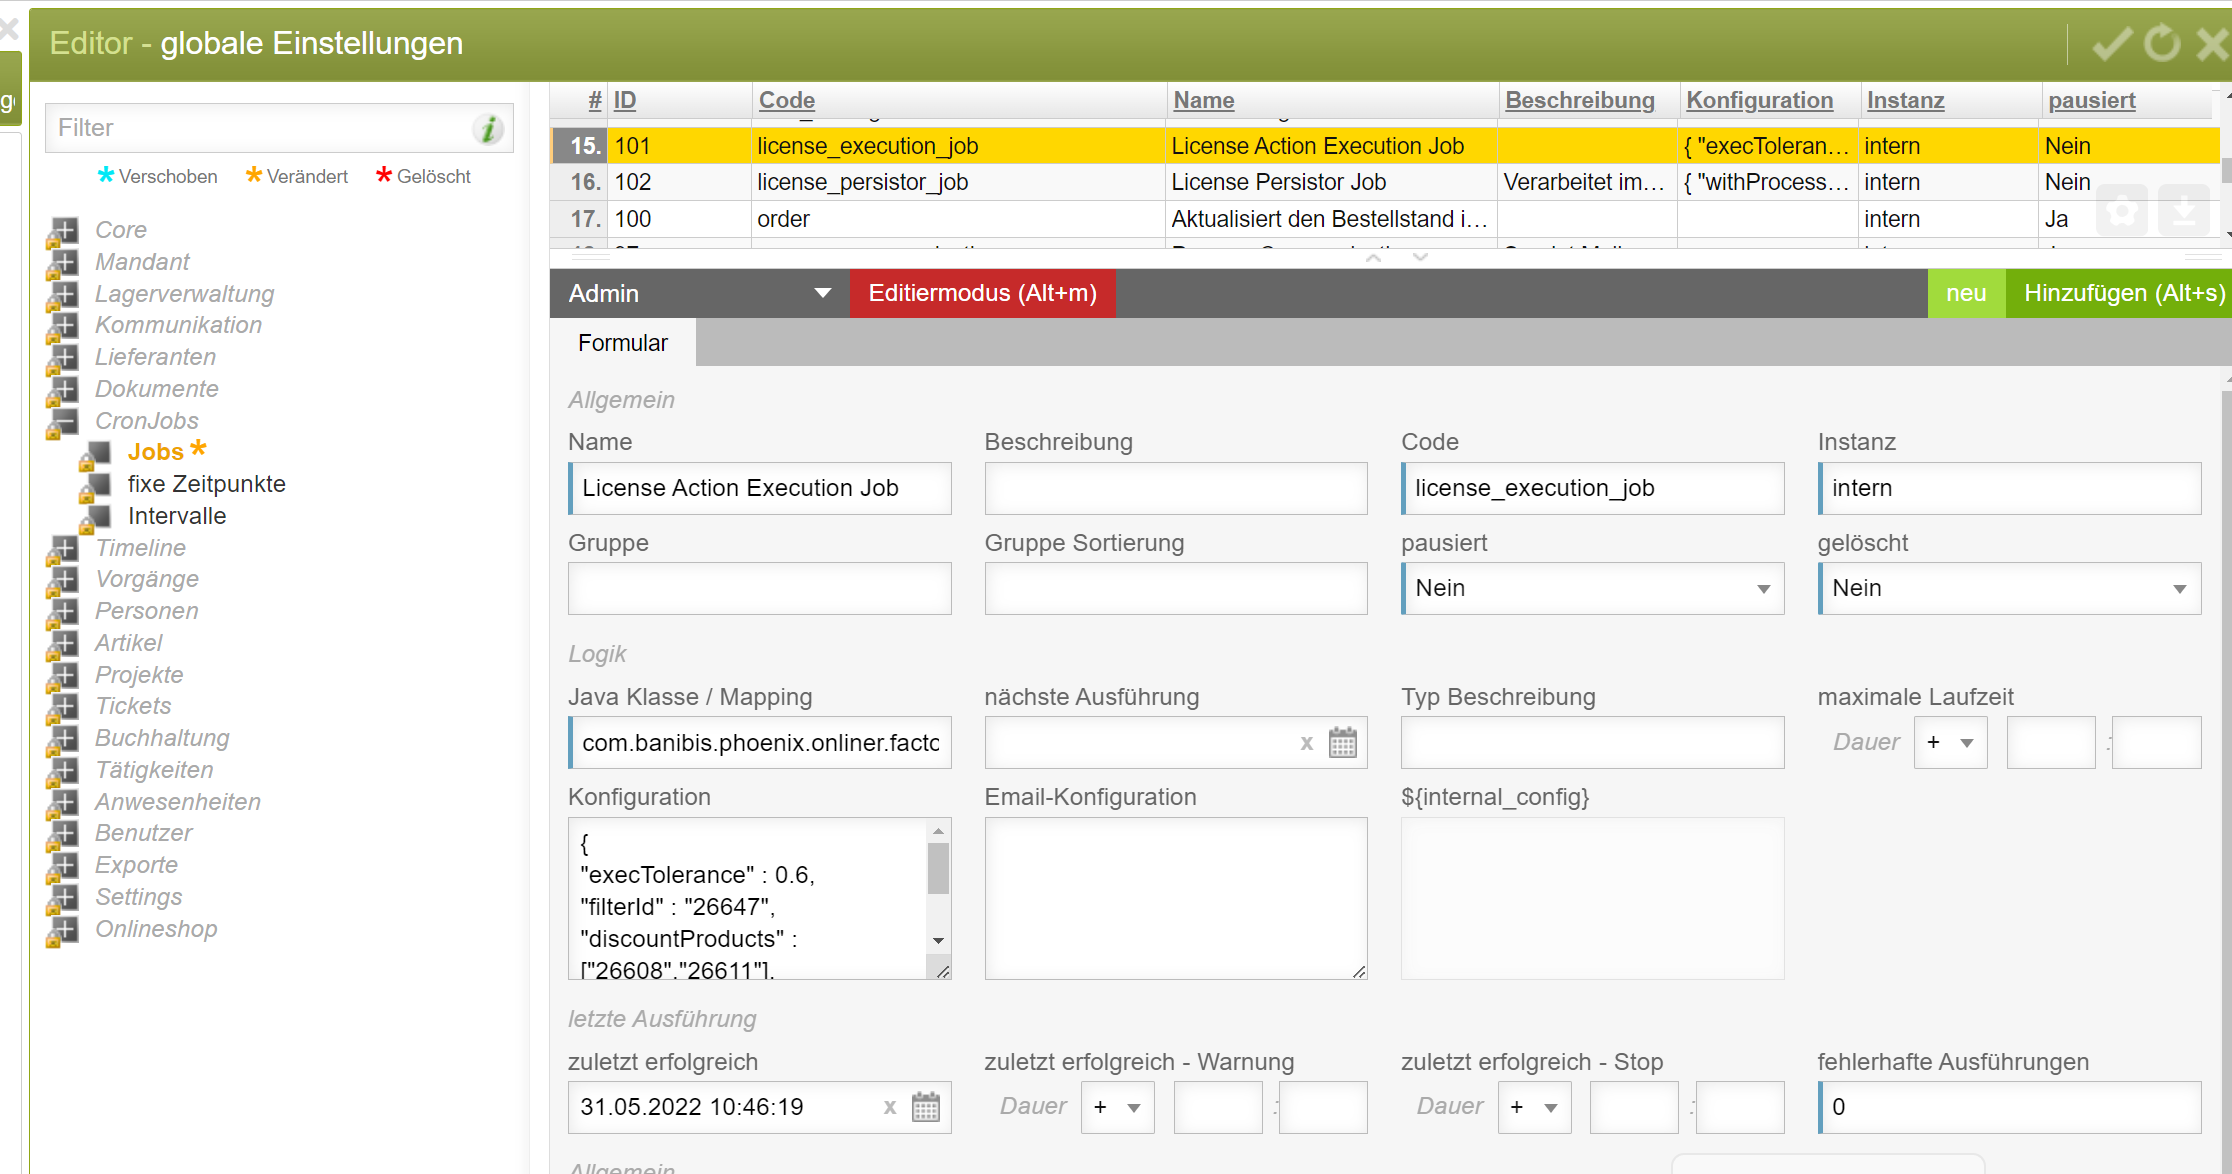Click the Beschreibung input field
The image size is (2232, 1174).
[1176, 488]
